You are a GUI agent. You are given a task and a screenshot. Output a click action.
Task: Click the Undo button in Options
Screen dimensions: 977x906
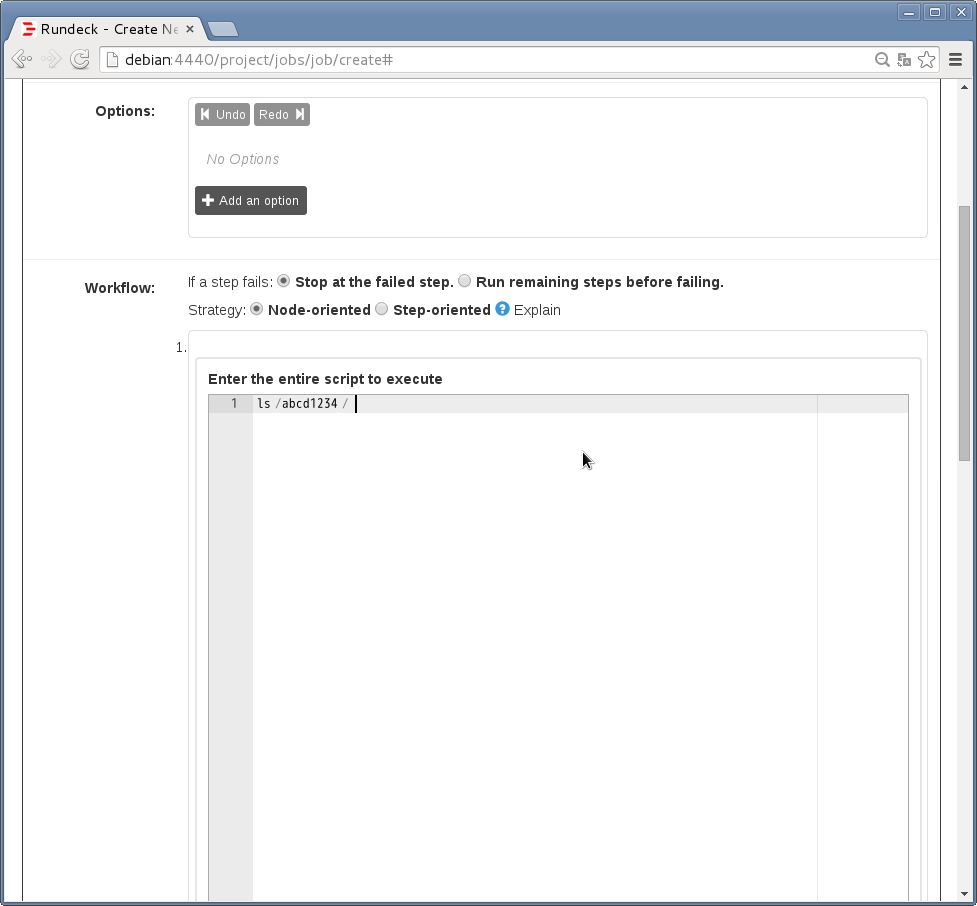[222, 115]
